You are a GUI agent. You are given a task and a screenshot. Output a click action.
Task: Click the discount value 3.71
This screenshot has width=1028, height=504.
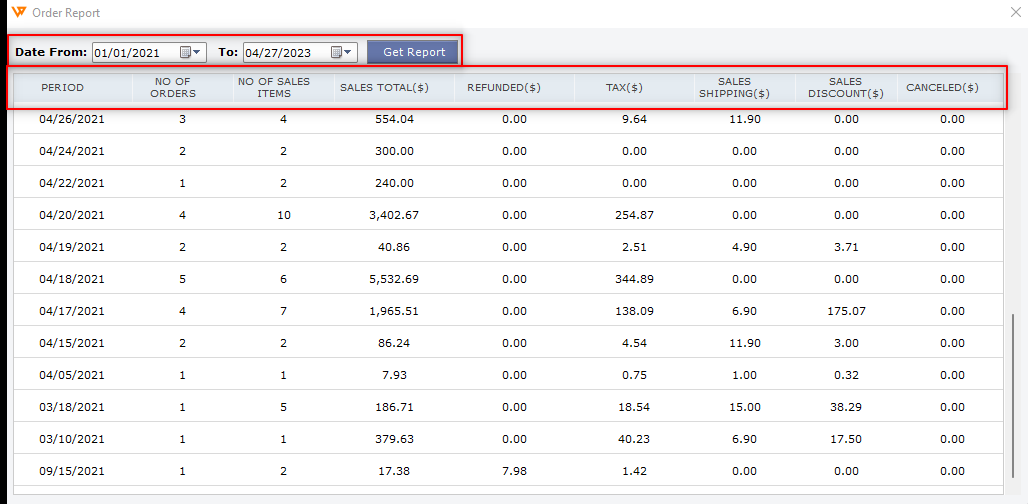click(x=846, y=247)
